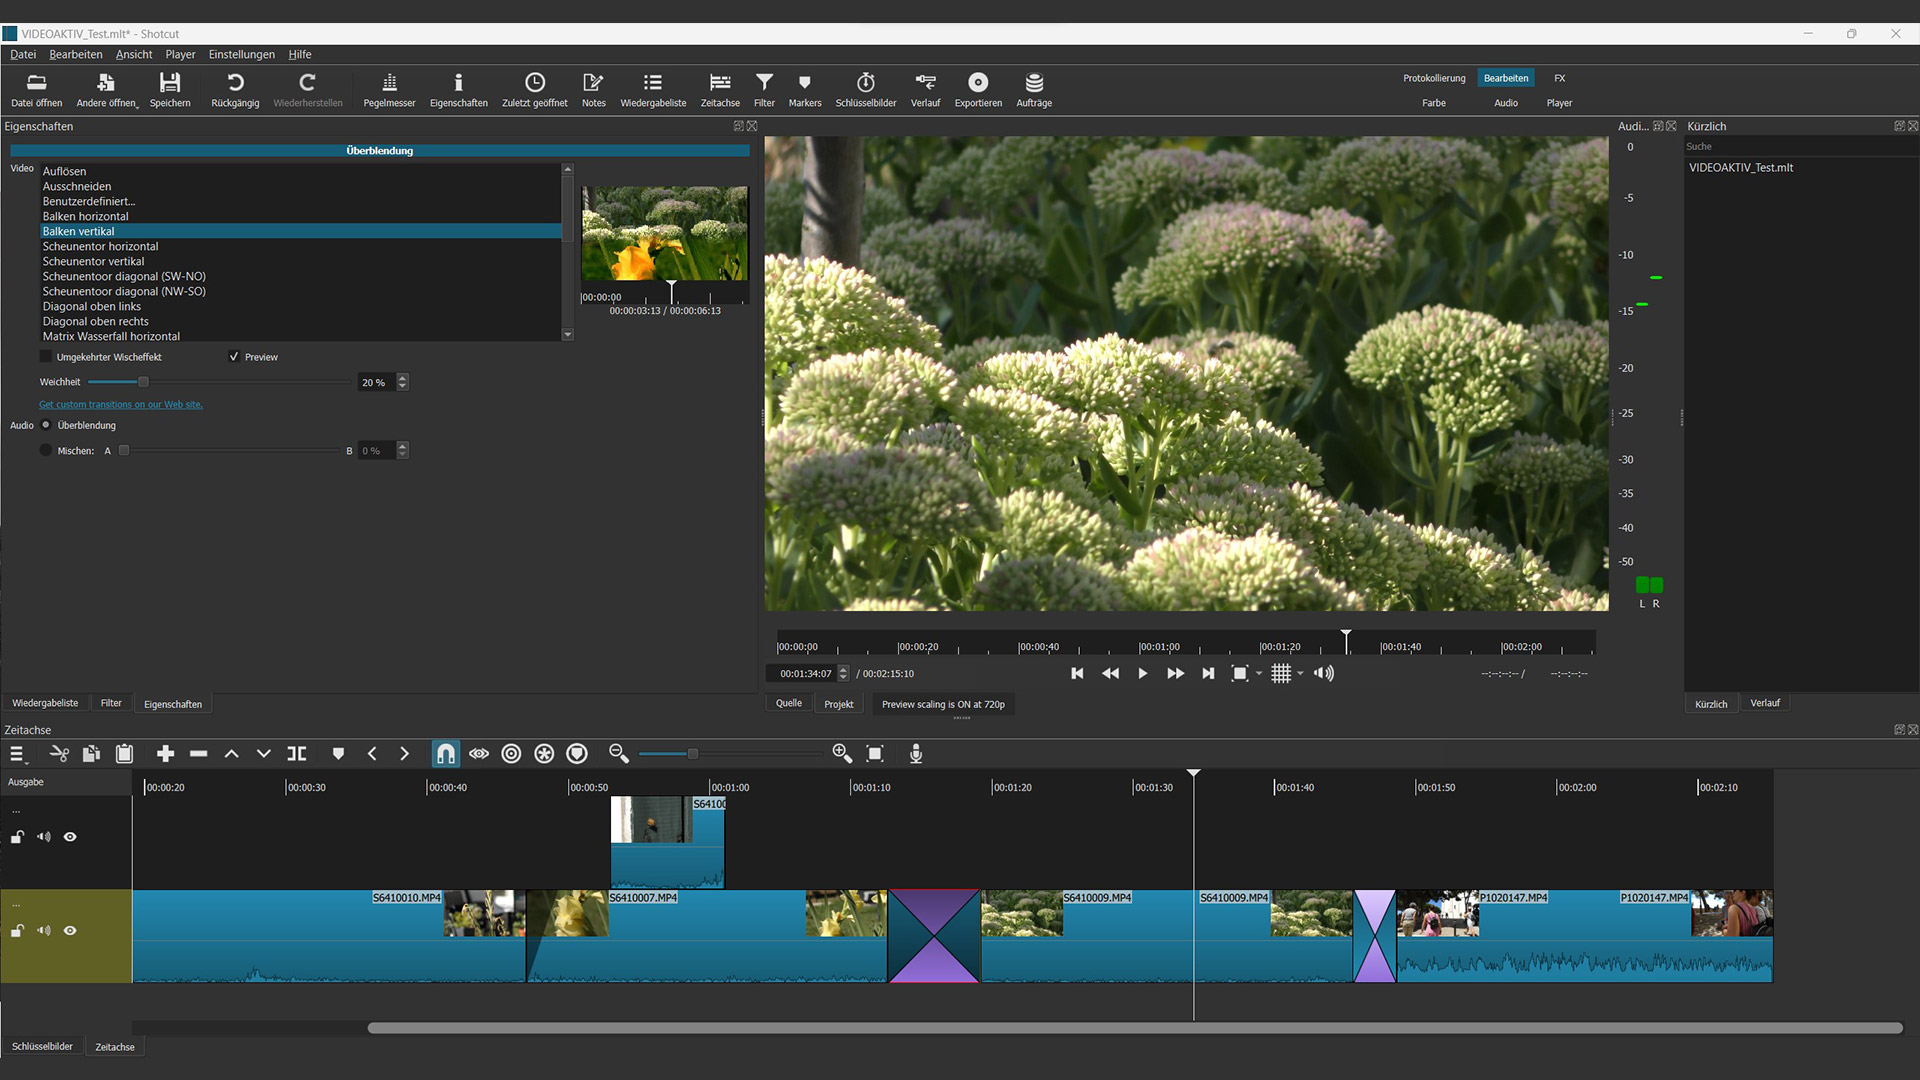Viewport: 1920px width, 1080px height.
Task: Hide the bottom video track with eye icon
Action: tap(70, 931)
